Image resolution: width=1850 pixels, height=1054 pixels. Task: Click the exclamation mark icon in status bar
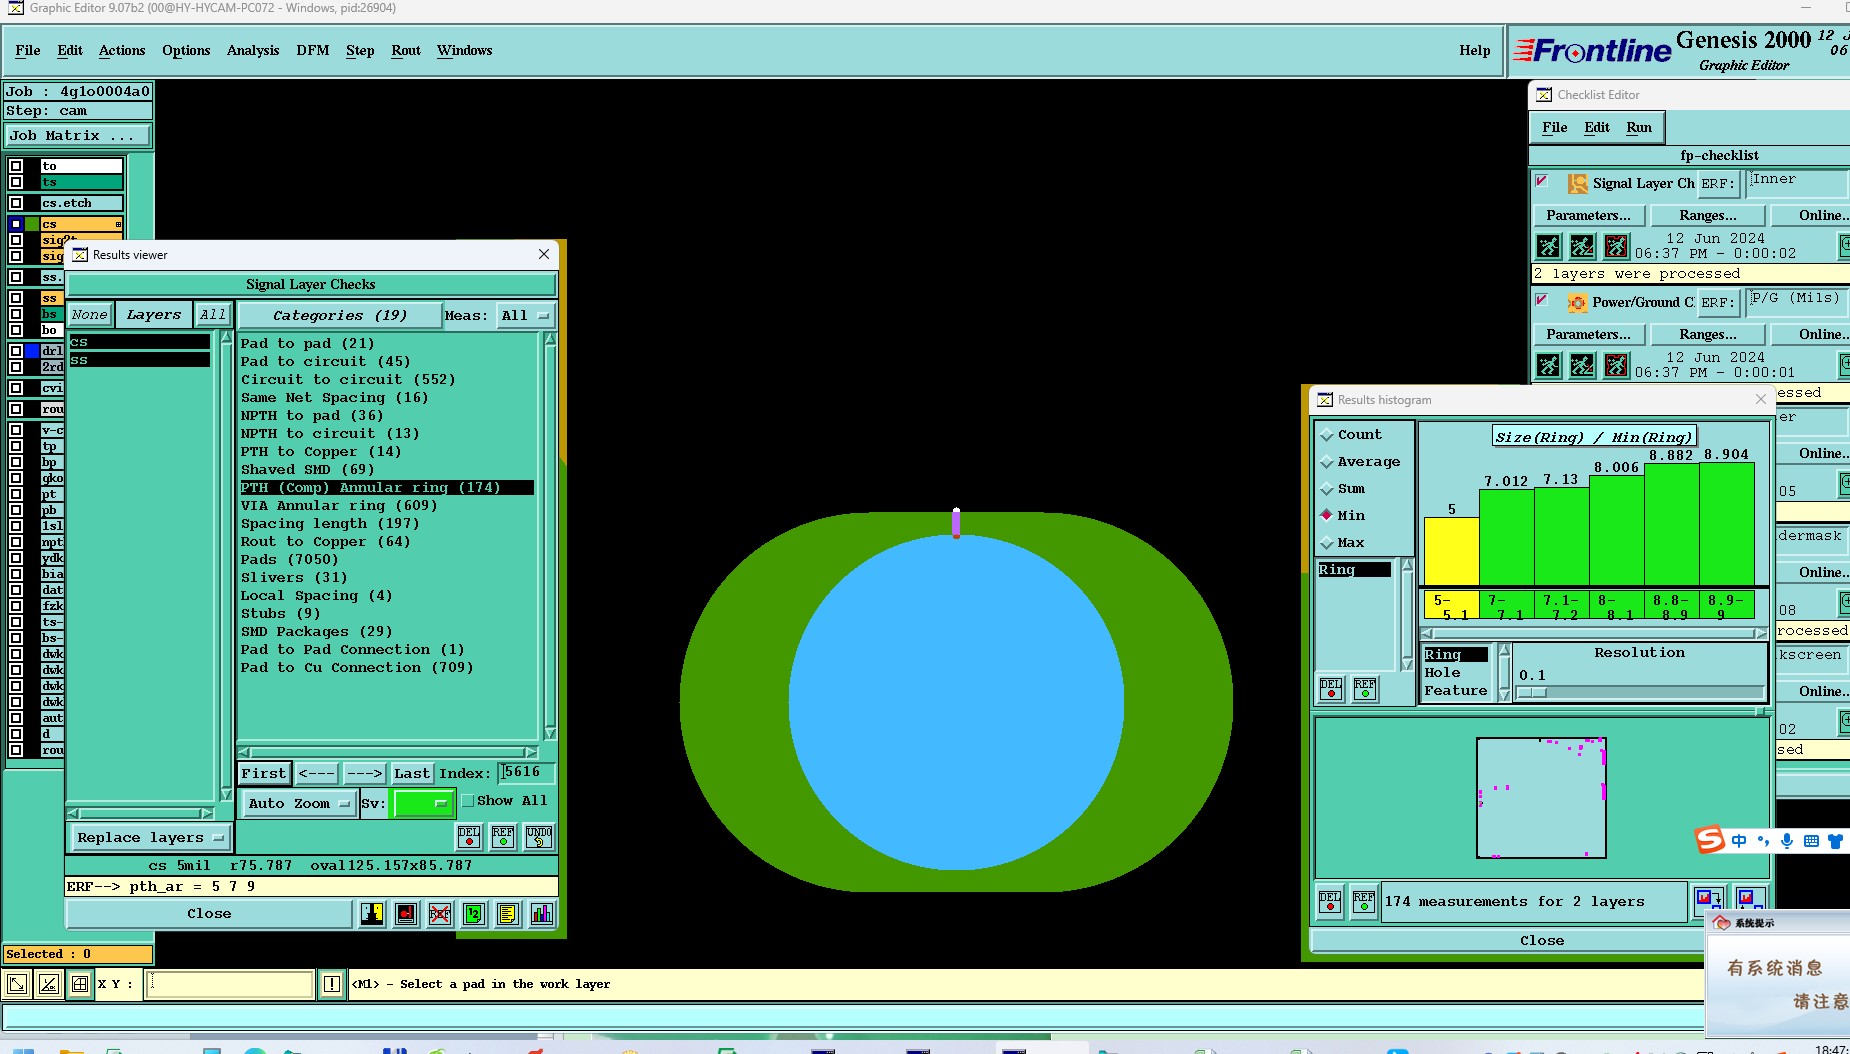click(x=332, y=985)
